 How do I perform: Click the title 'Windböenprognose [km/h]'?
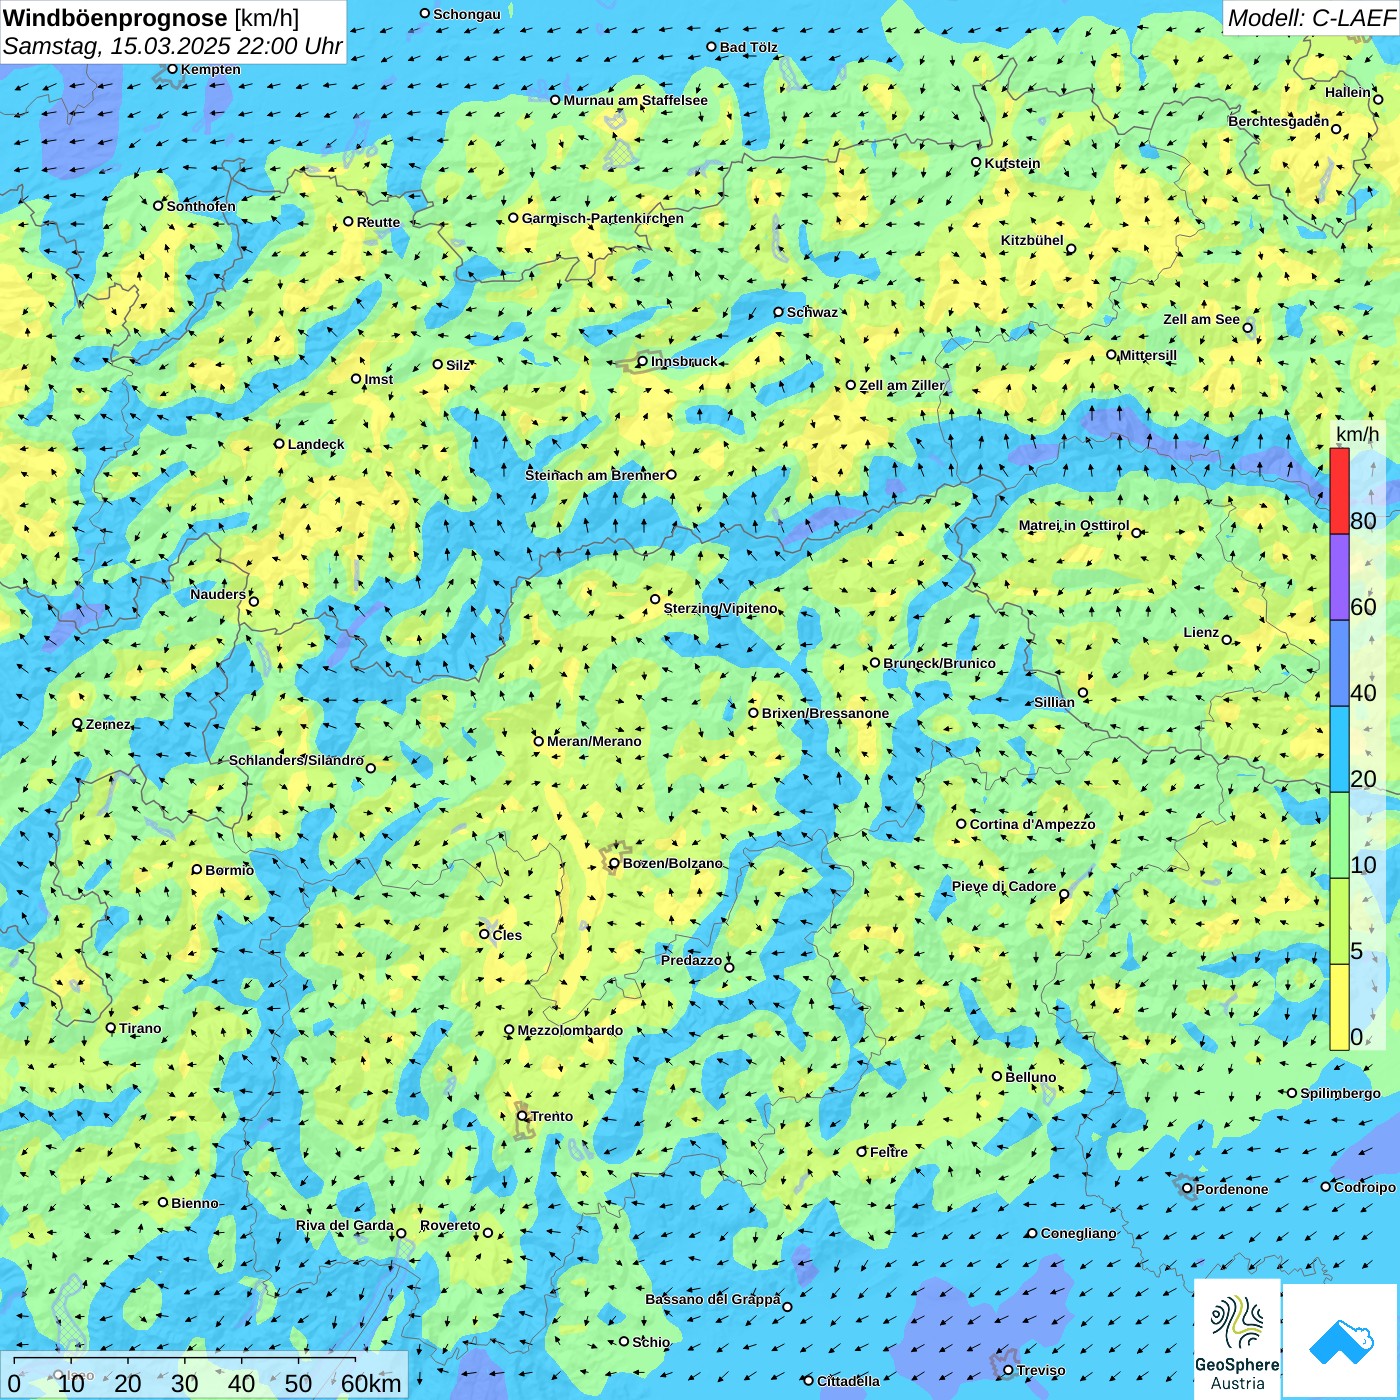(x=151, y=18)
